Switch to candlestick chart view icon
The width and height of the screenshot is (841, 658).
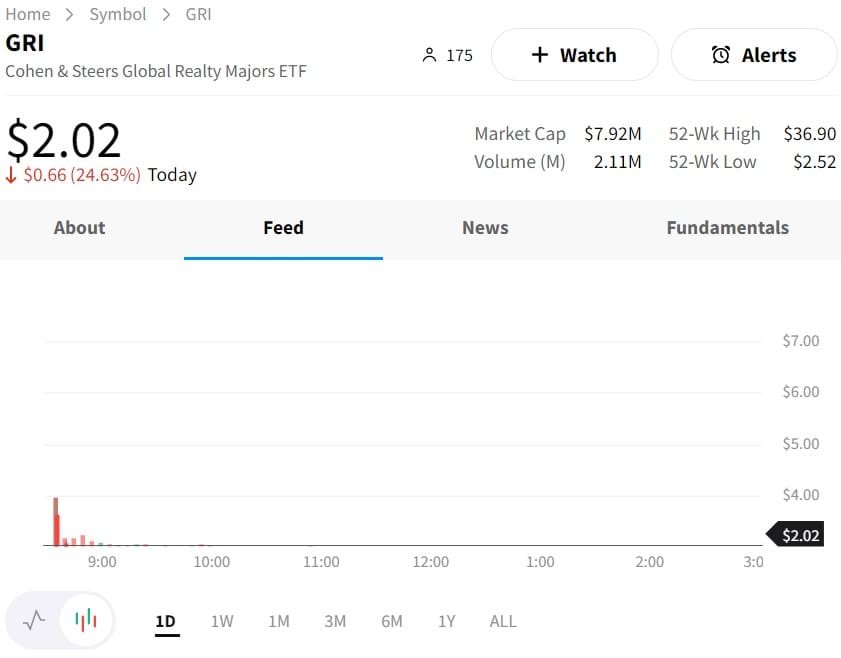coord(86,620)
